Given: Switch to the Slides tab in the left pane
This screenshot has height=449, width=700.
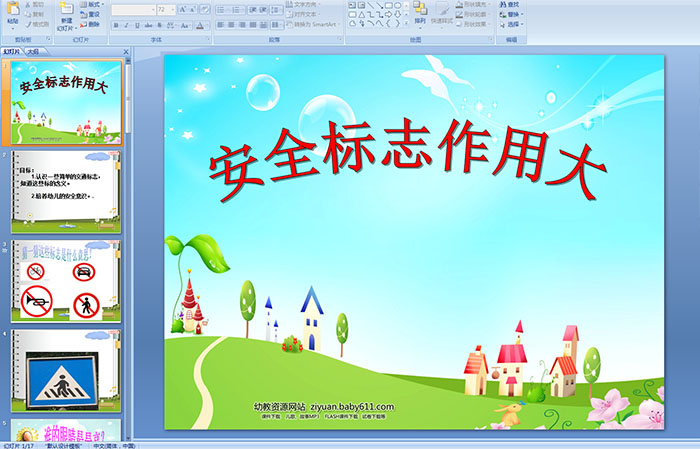Looking at the screenshot, I should click(x=12, y=52).
